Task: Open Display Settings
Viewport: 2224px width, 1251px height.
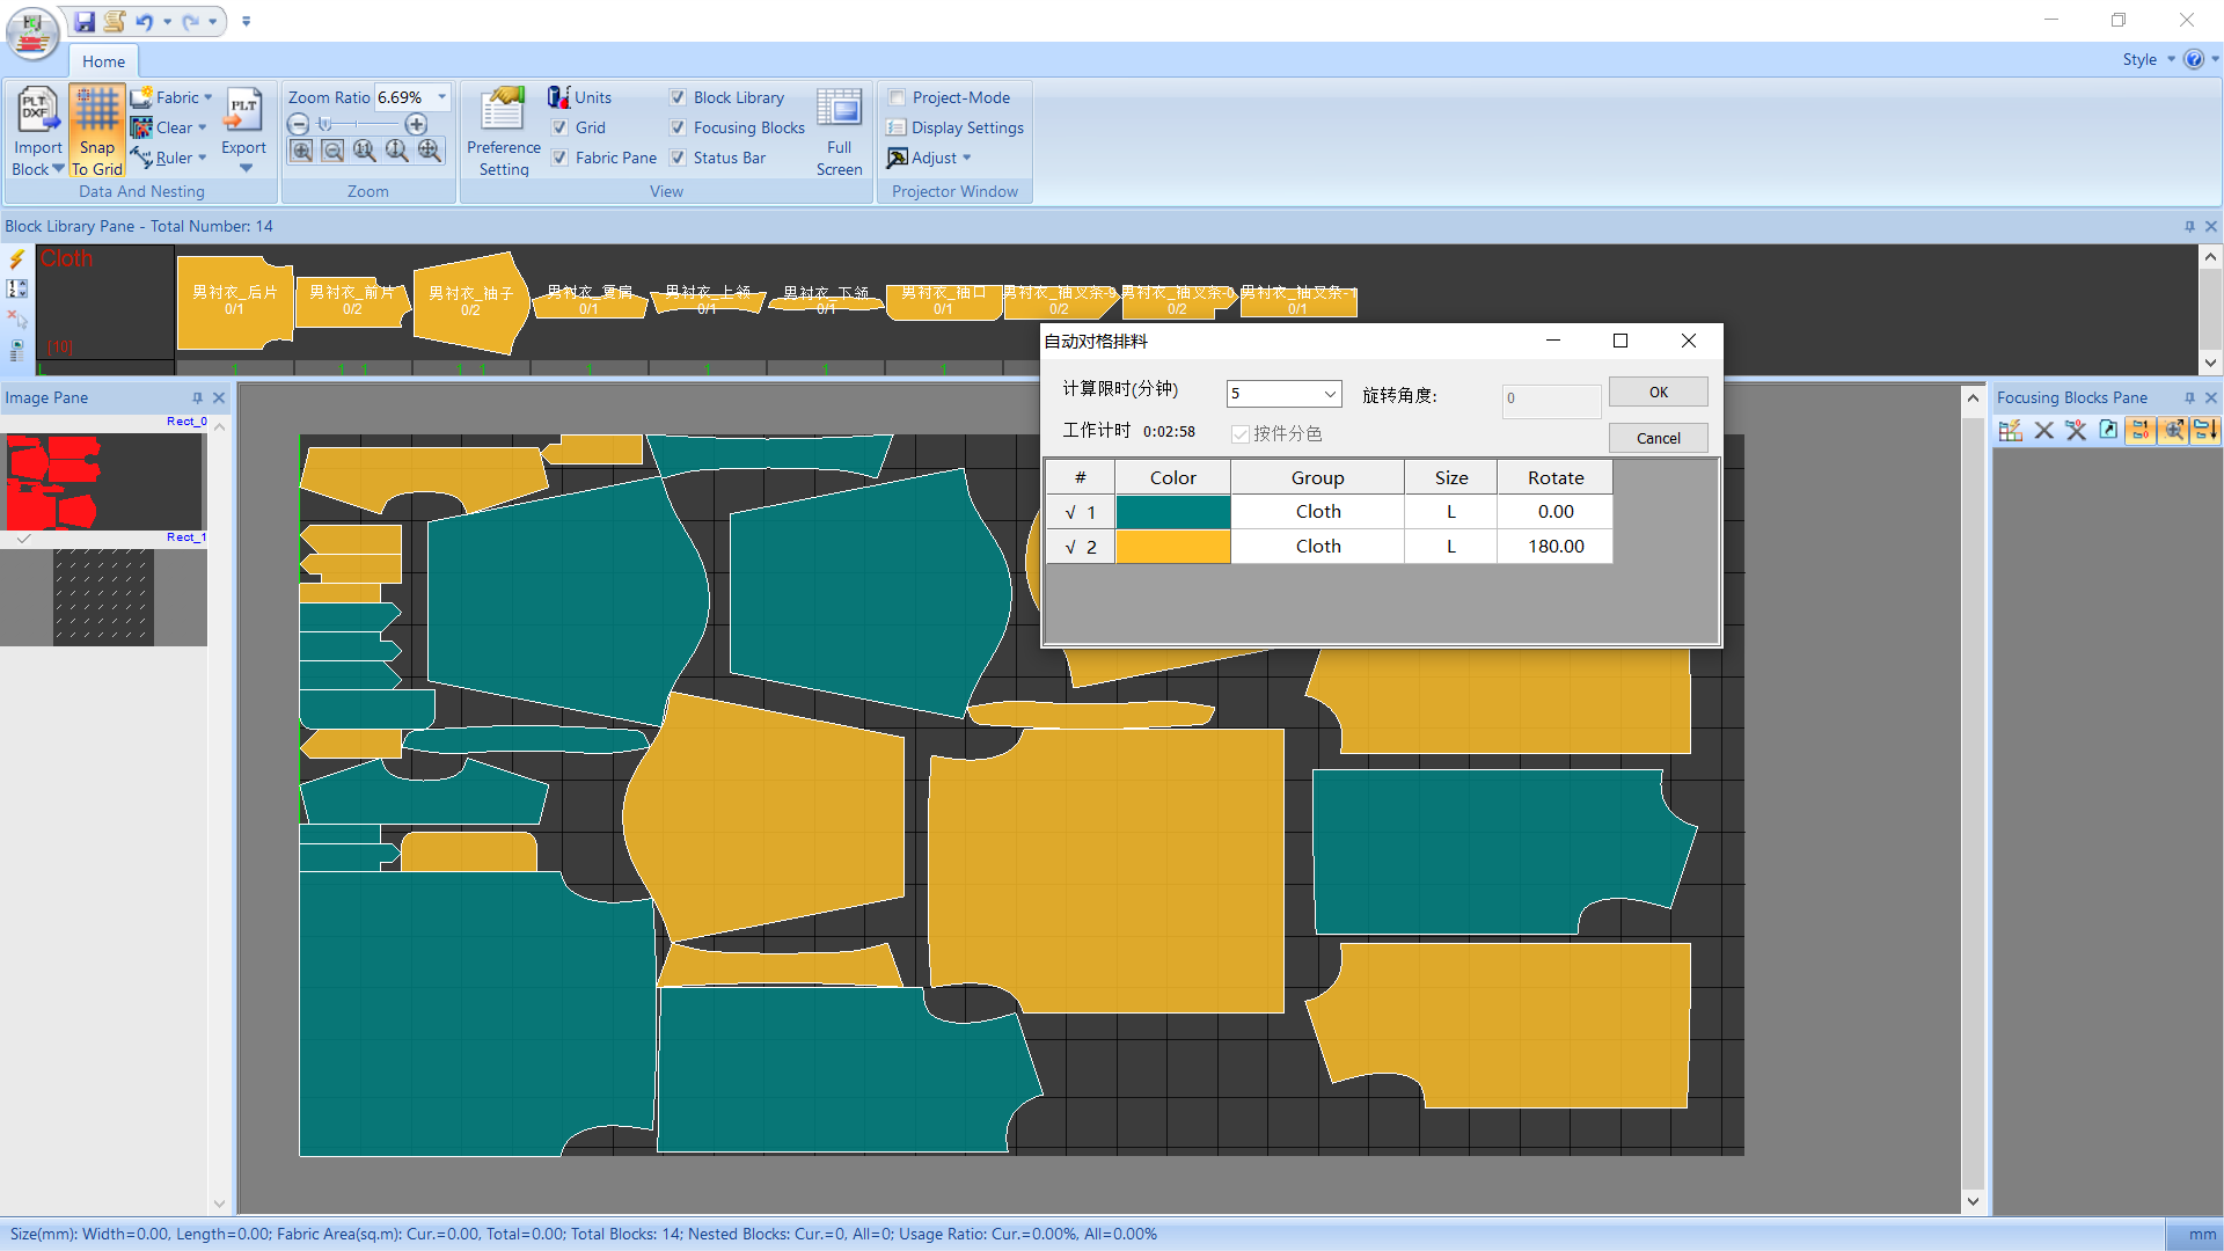Action: point(955,128)
